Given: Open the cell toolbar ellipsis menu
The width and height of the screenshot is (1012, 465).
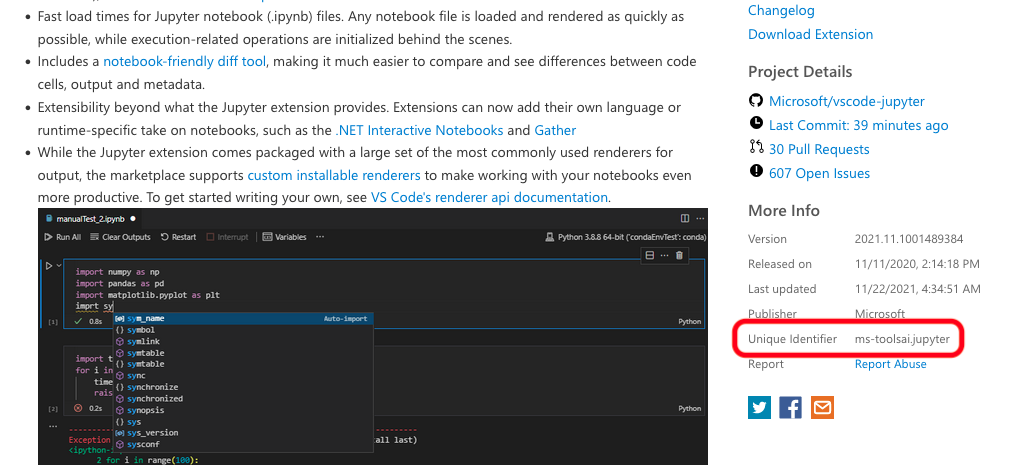Looking at the screenshot, I should click(664, 255).
